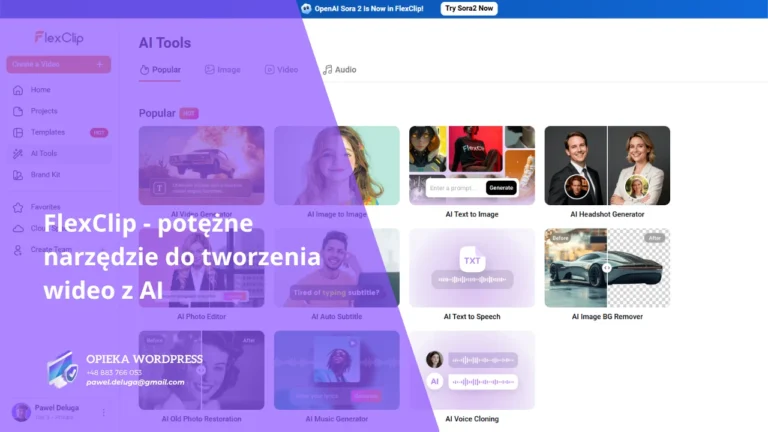Open the AI Video Generator card
The width and height of the screenshot is (768, 432).
(x=201, y=166)
